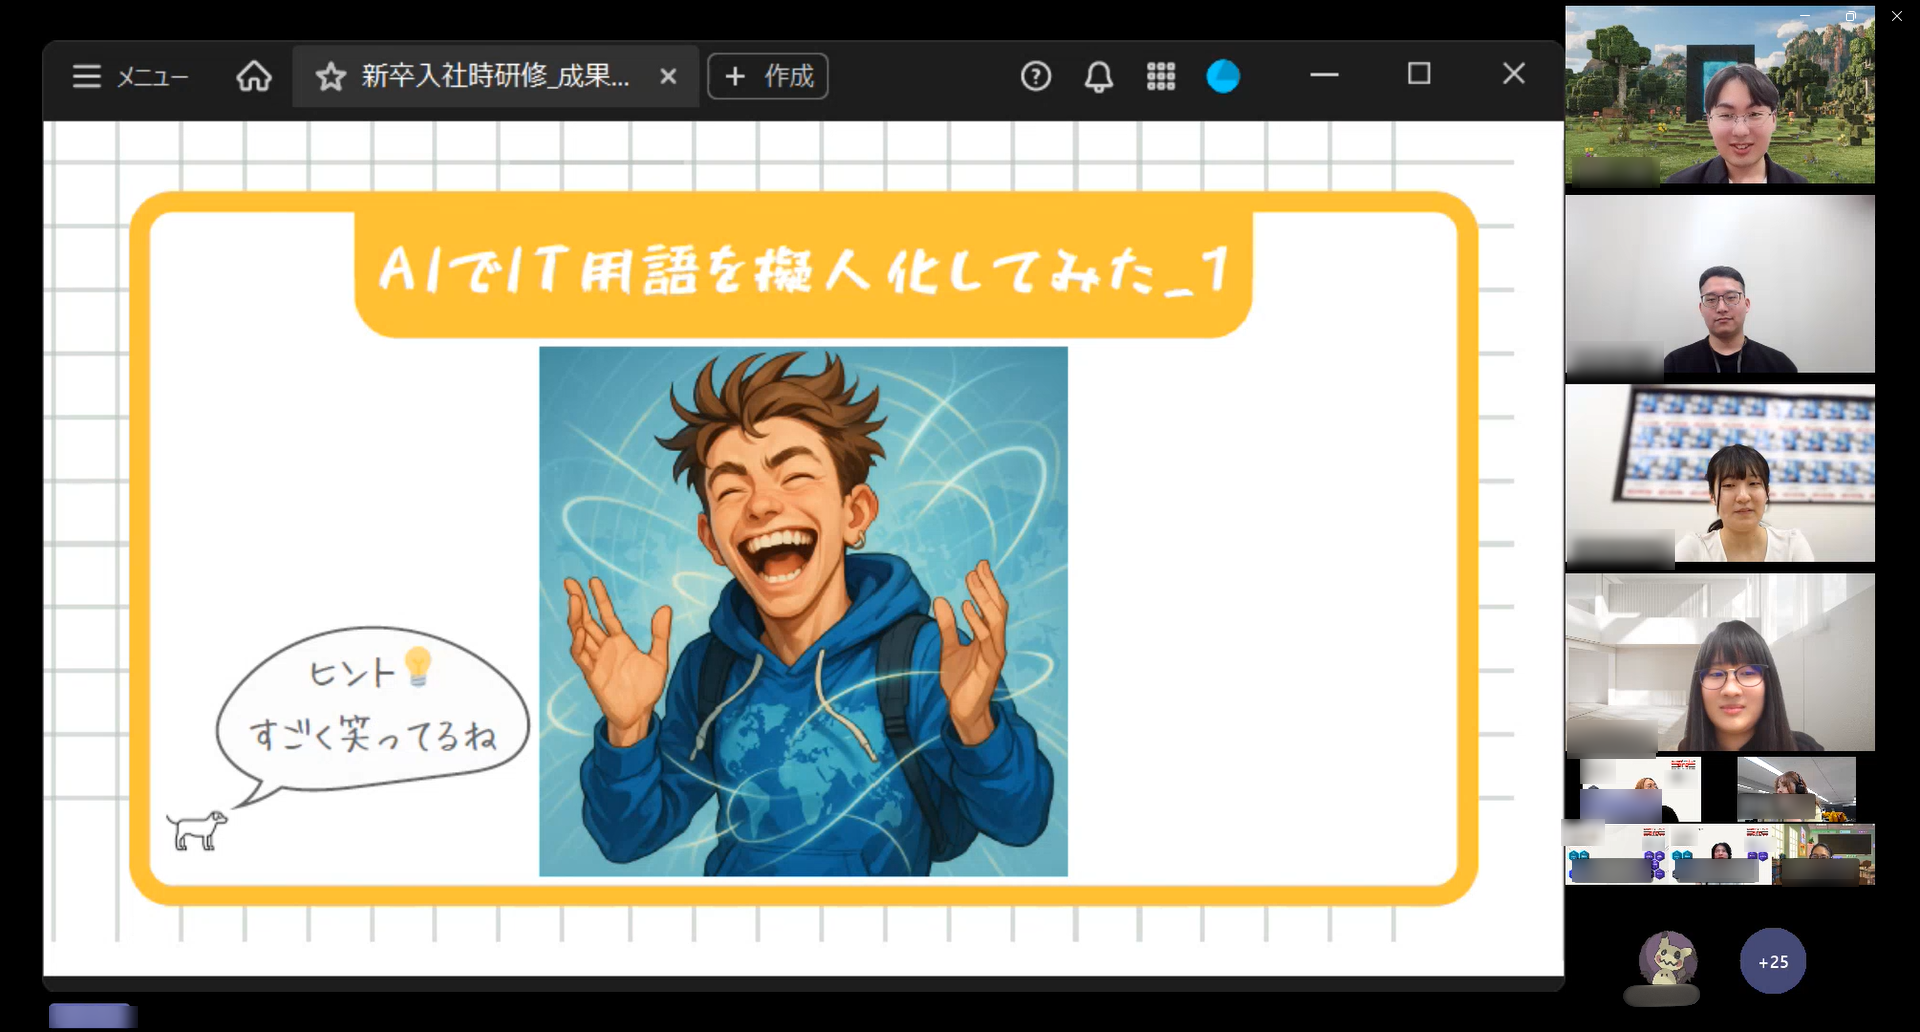Click the small dog illustration
Screen dimensions: 1920x1032
point(197,830)
